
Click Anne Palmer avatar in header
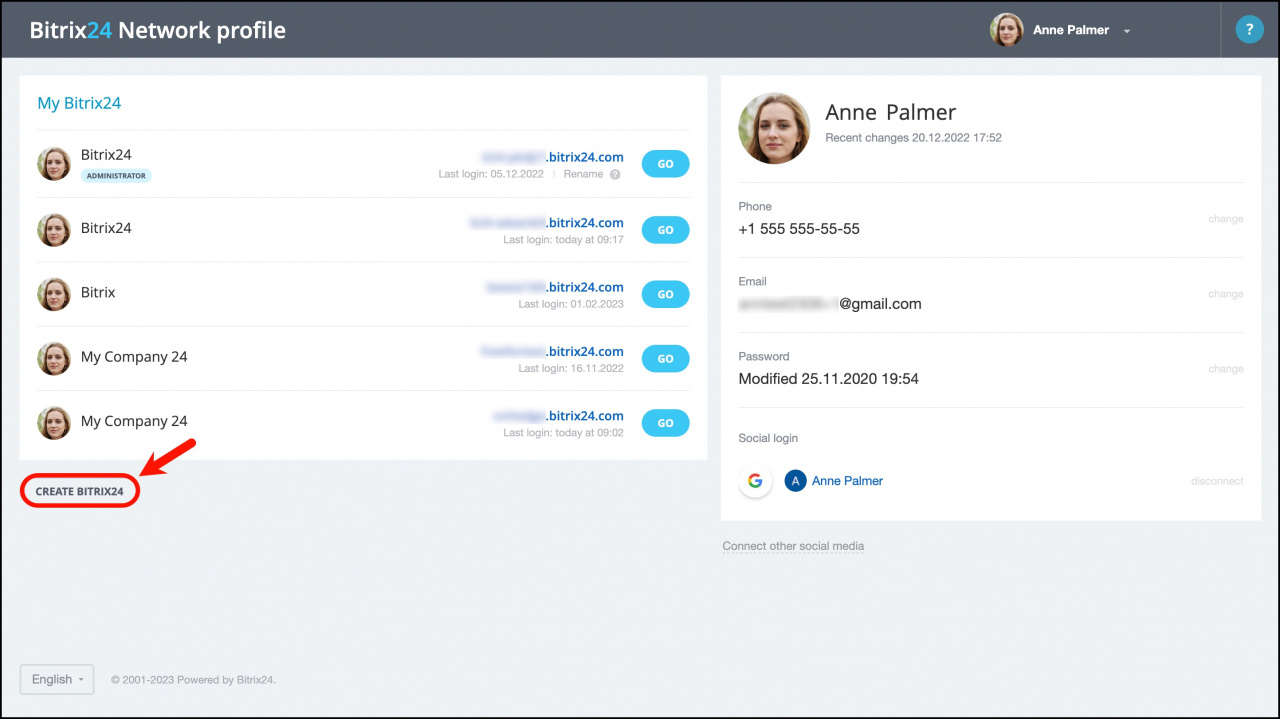1007,30
